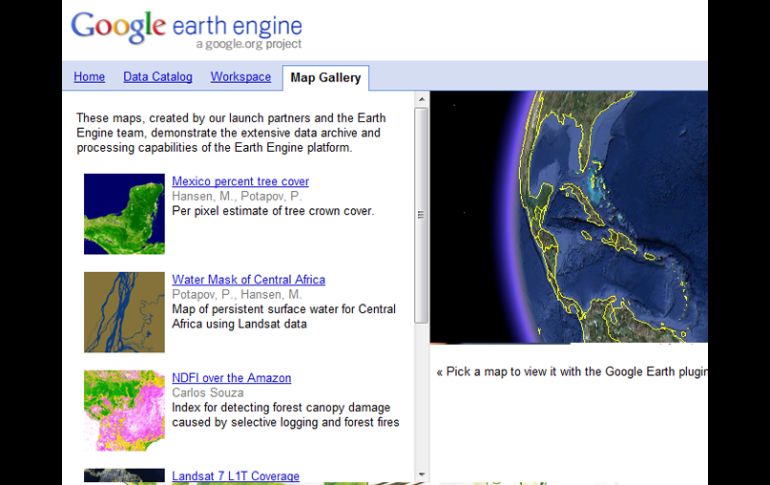
Task: Click the Landsat 7 coverage thumbnail
Action: 124,476
